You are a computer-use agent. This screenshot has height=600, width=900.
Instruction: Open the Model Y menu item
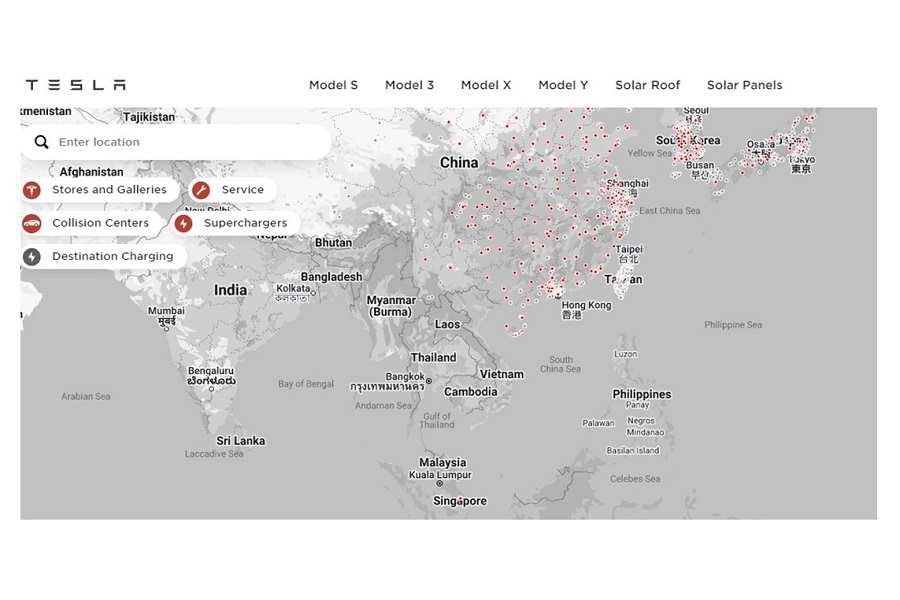pyautogui.click(x=563, y=85)
